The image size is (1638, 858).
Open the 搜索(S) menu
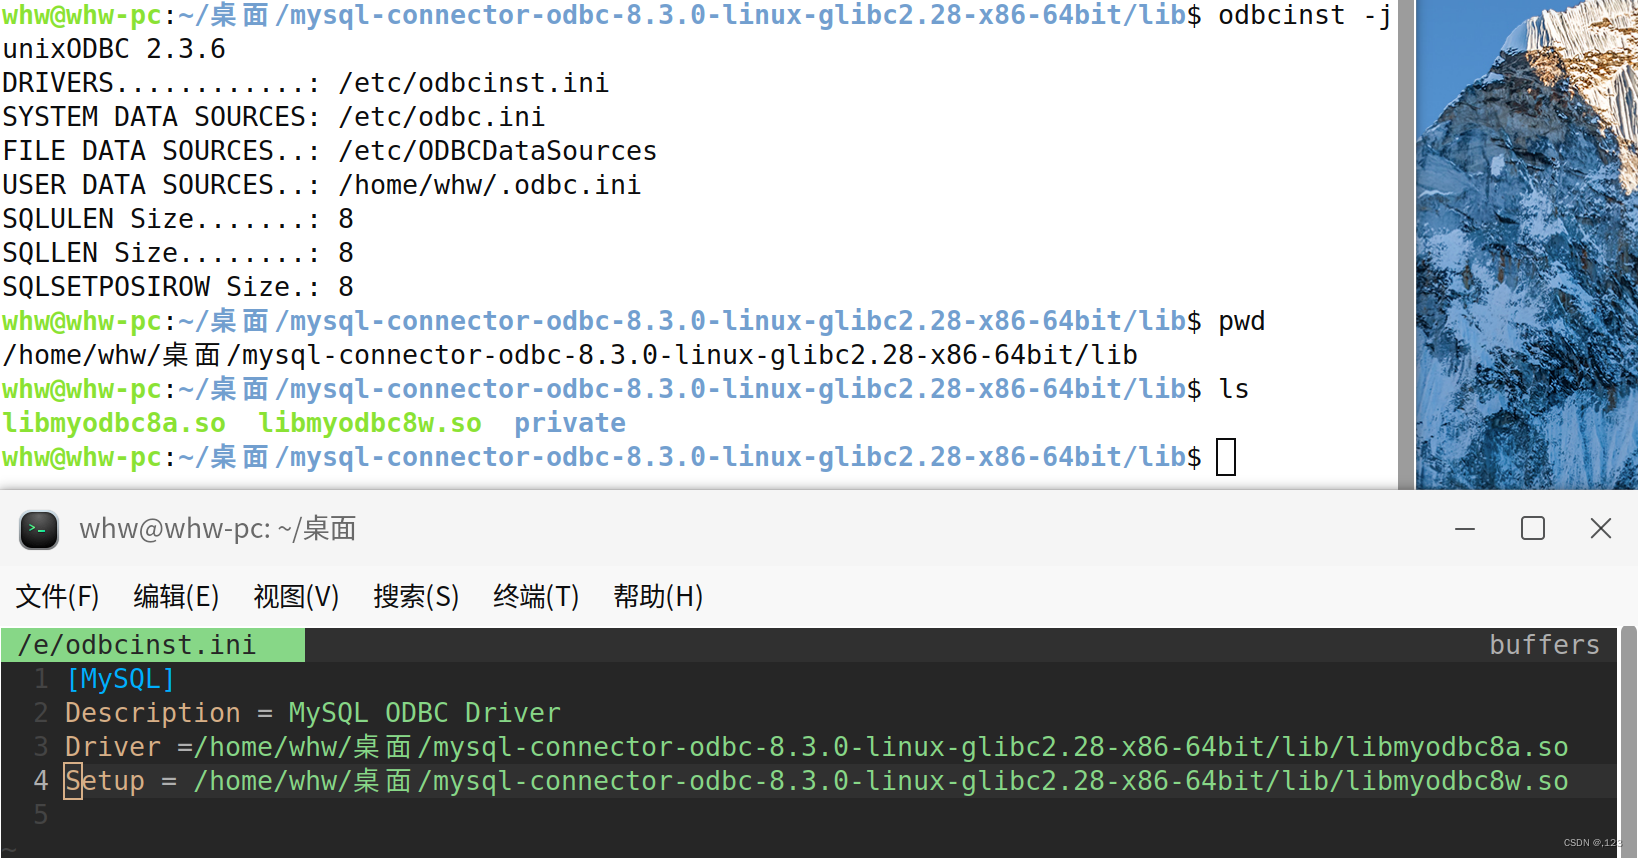(415, 596)
